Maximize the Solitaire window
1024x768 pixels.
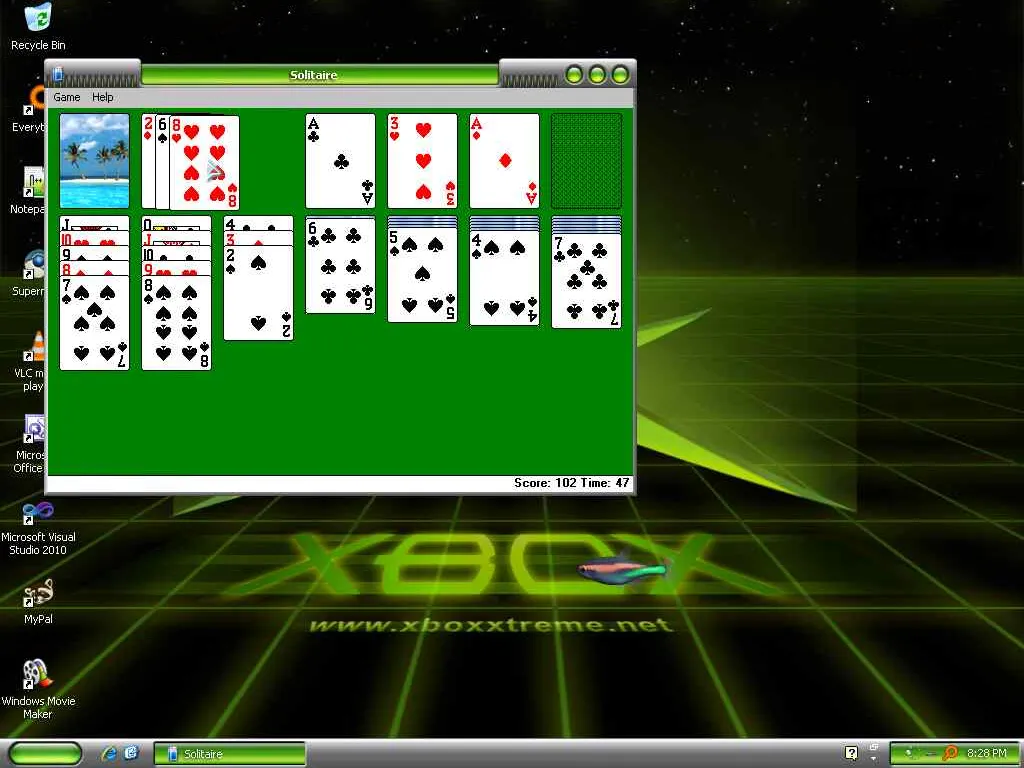tap(597, 74)
